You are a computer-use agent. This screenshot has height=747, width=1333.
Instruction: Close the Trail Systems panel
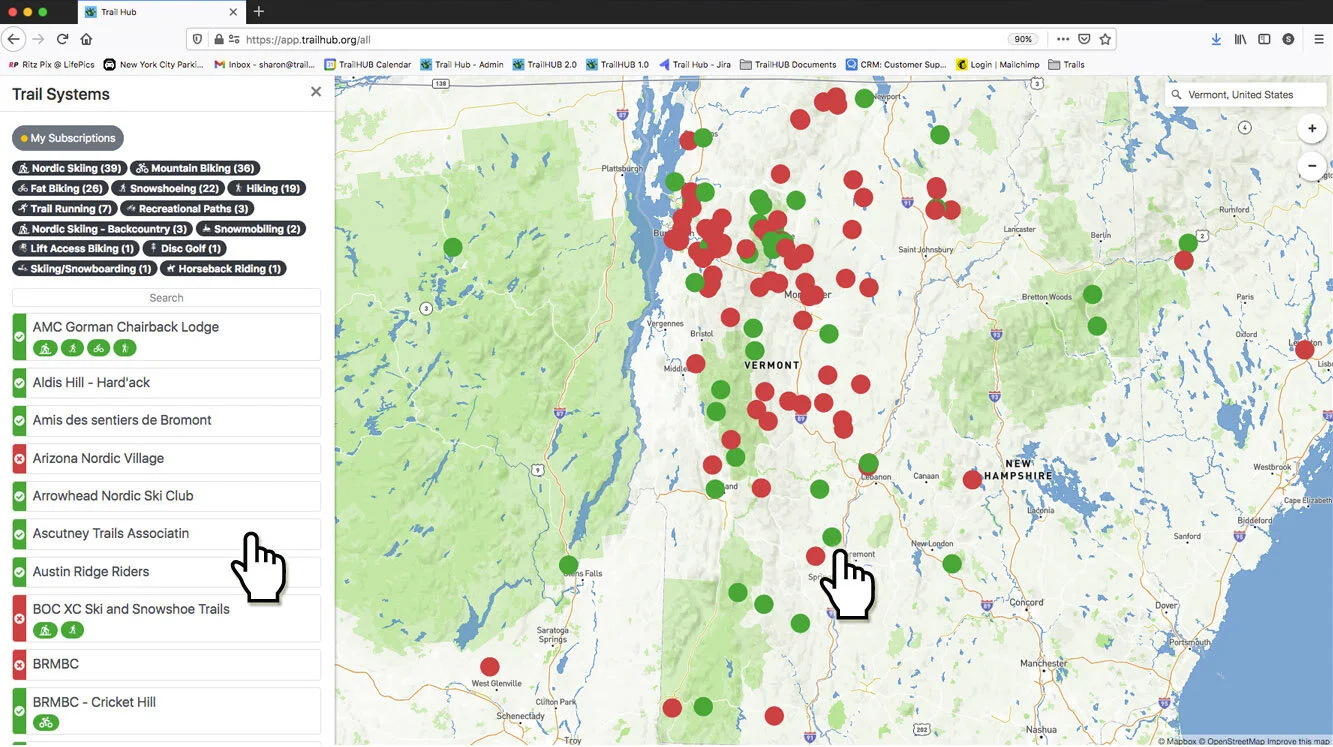(316, 92)
